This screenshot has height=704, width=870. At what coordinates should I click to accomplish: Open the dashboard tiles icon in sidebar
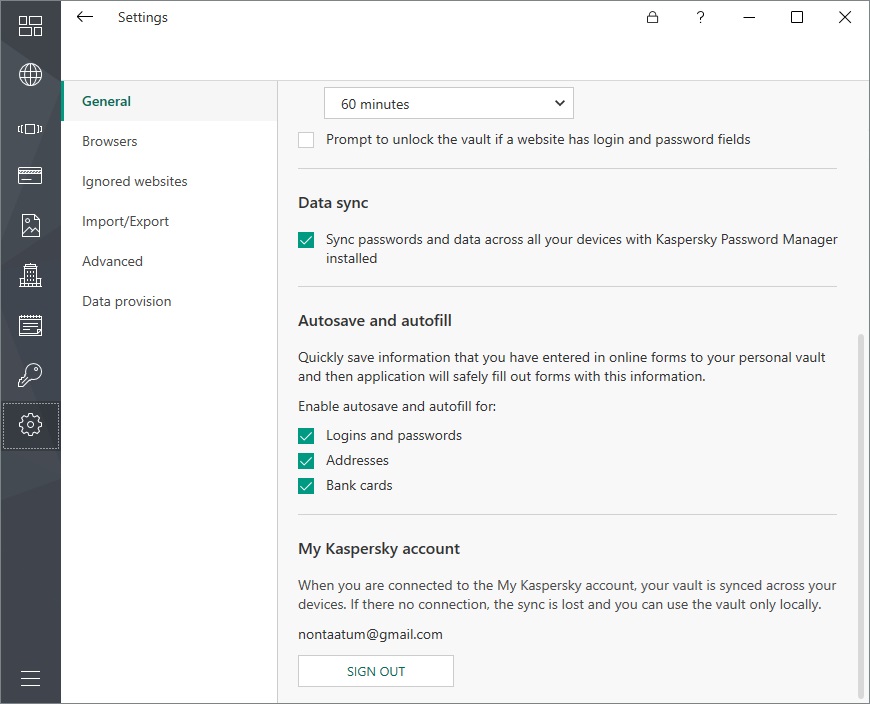[30, 26]
